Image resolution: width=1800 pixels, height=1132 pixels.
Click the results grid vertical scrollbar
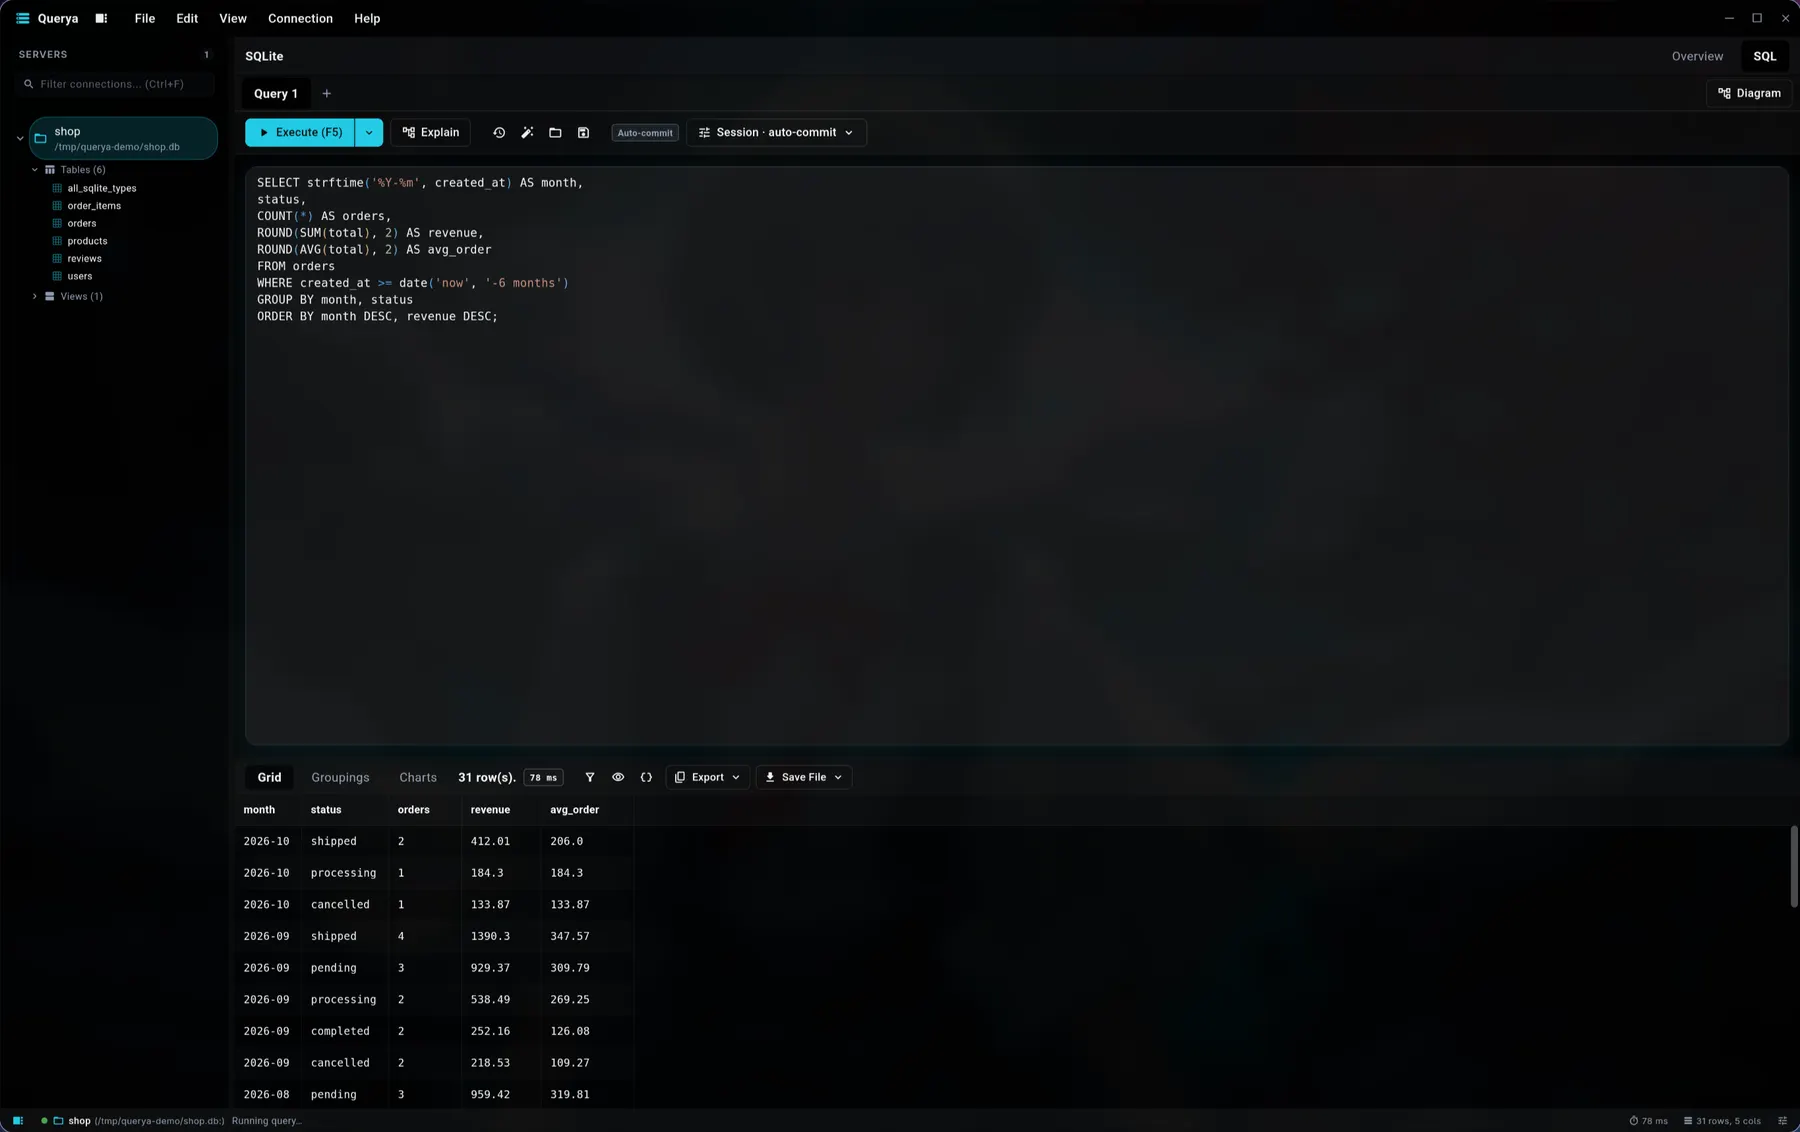(1794, 866)
